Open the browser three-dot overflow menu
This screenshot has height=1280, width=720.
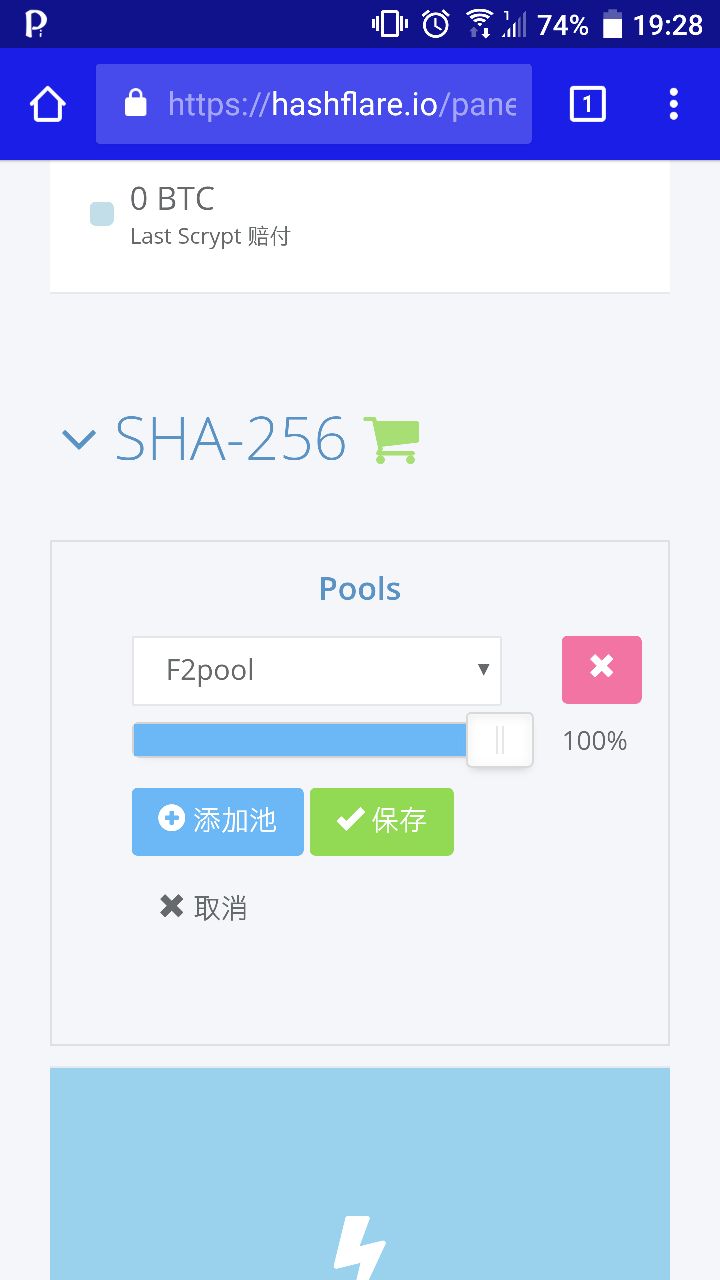point(673,104)
